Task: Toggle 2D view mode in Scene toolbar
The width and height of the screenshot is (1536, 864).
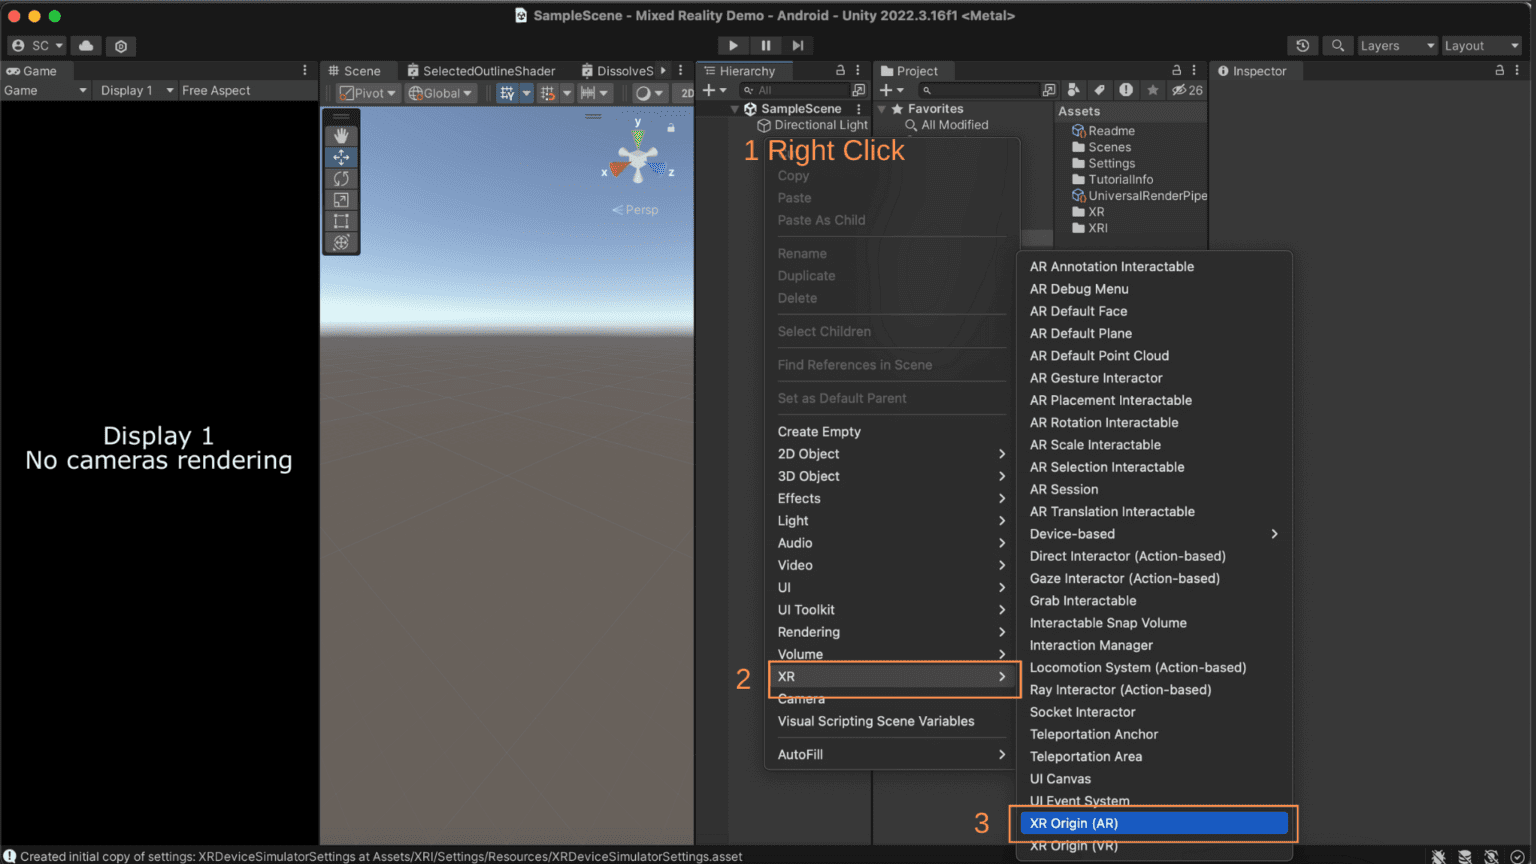Action: (x=686, y=92)
